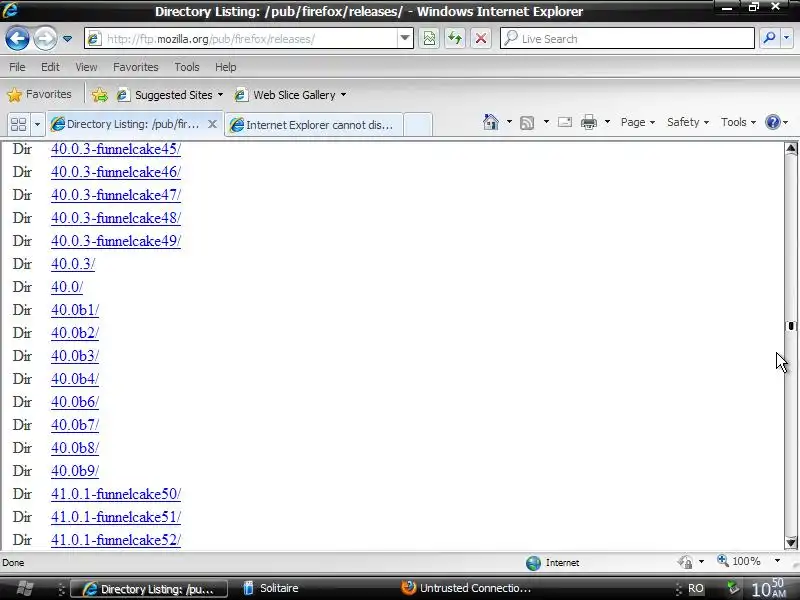The height and width of the screenshot is (600, 800).
Task: Click the RSS feeds icon
Action: click(x=527, y=122)
